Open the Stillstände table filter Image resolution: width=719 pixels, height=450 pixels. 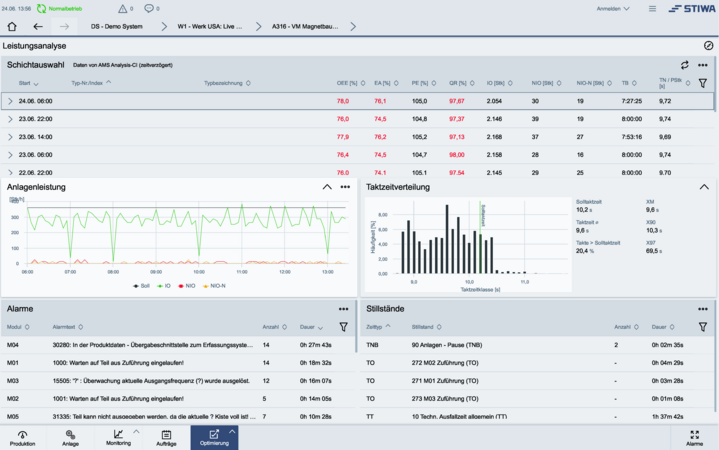[702, 327]
